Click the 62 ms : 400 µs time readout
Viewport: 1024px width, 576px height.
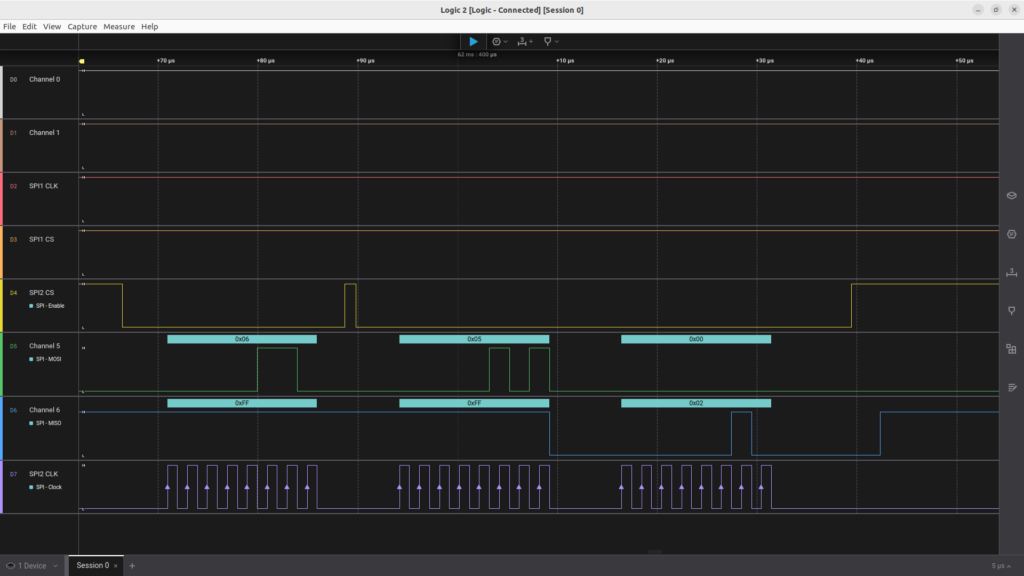(477, 55)
